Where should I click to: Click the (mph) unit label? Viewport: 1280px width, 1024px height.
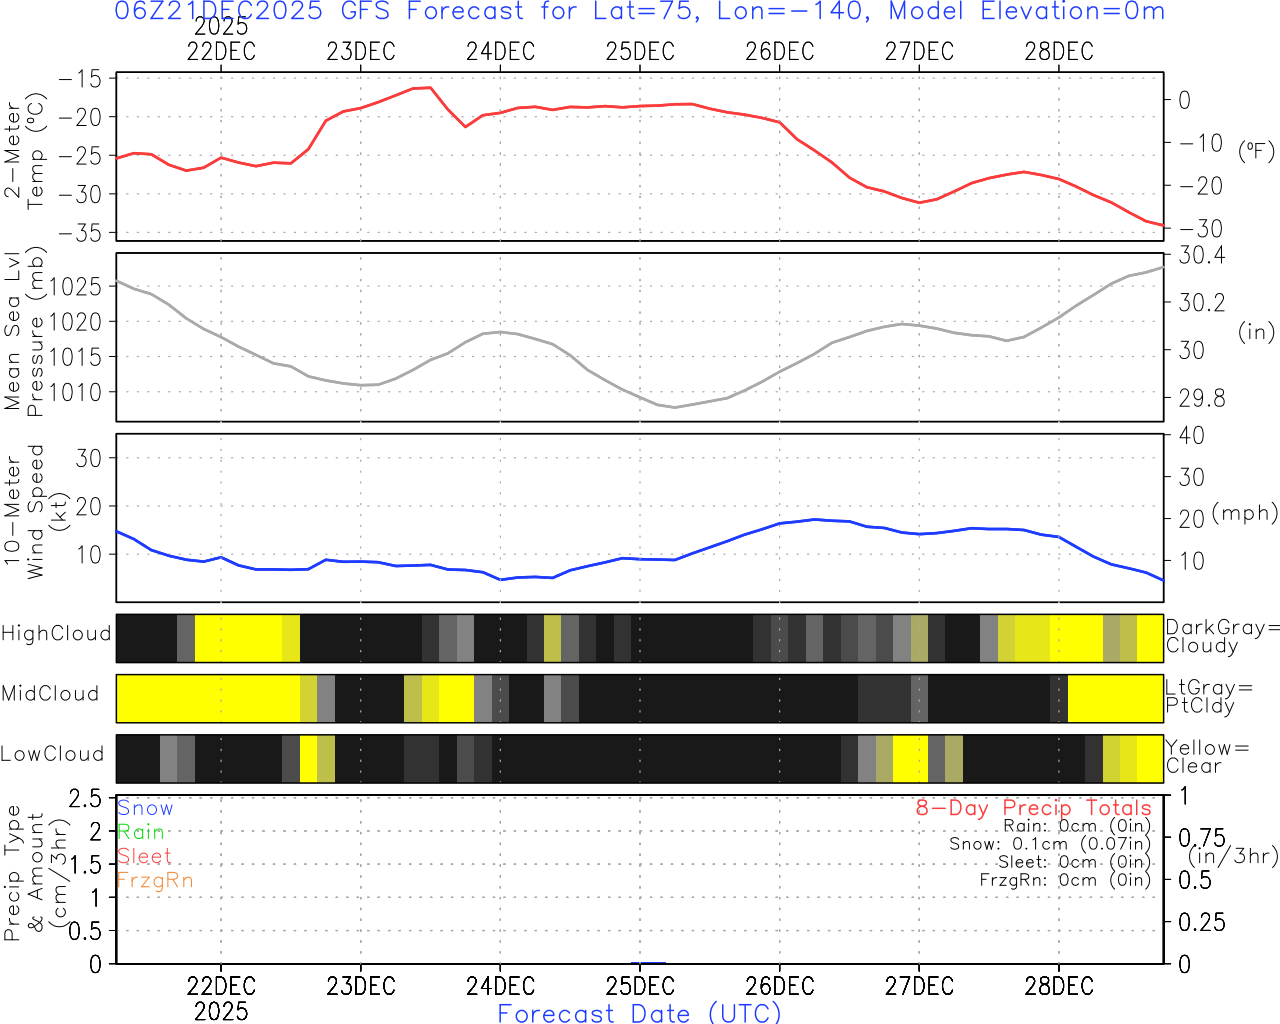click(x=1245, y=513)
